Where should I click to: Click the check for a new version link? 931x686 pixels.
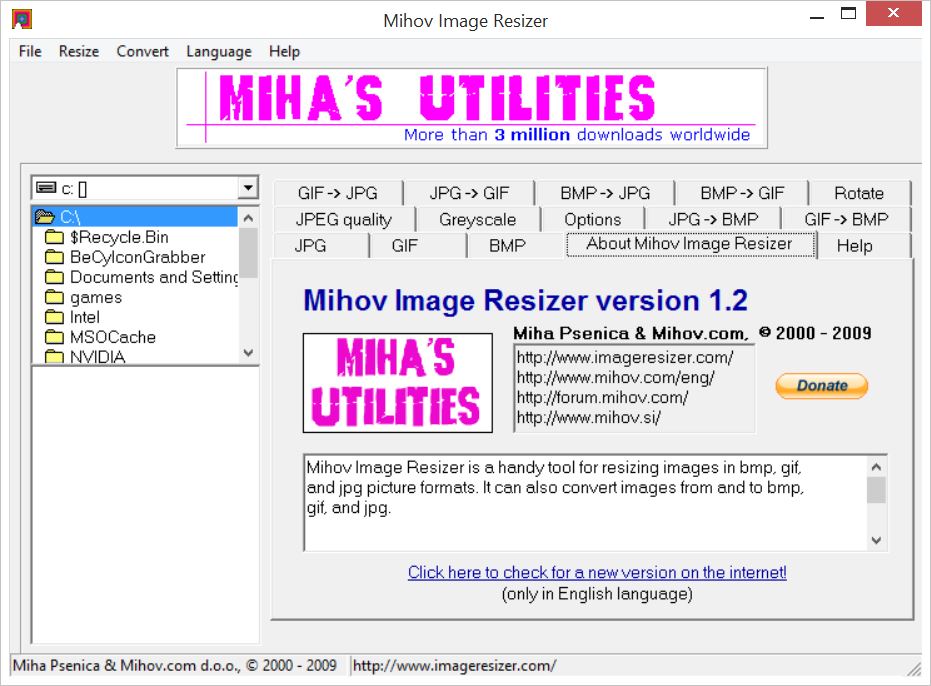tap(597, 573)
